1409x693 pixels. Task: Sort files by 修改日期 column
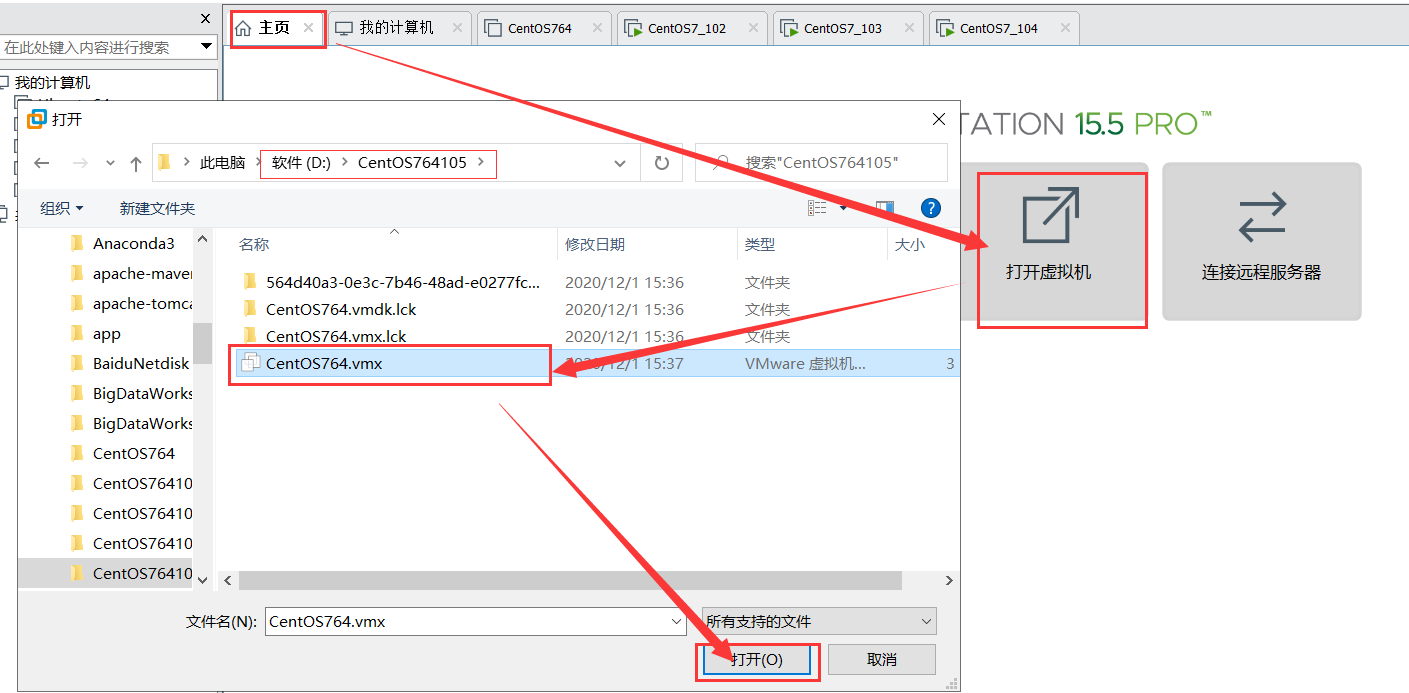click(595, 244)
